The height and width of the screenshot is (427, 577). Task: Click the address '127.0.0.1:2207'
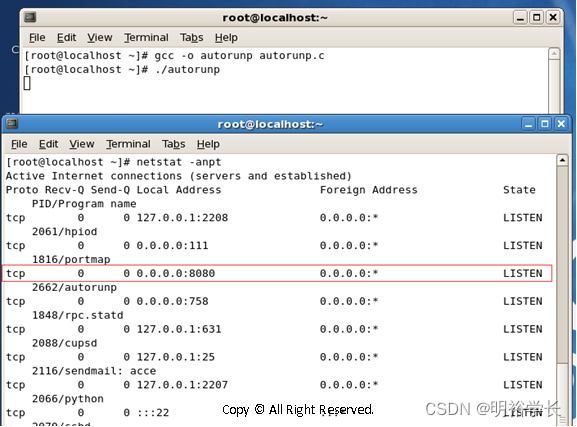coord(182,385)
